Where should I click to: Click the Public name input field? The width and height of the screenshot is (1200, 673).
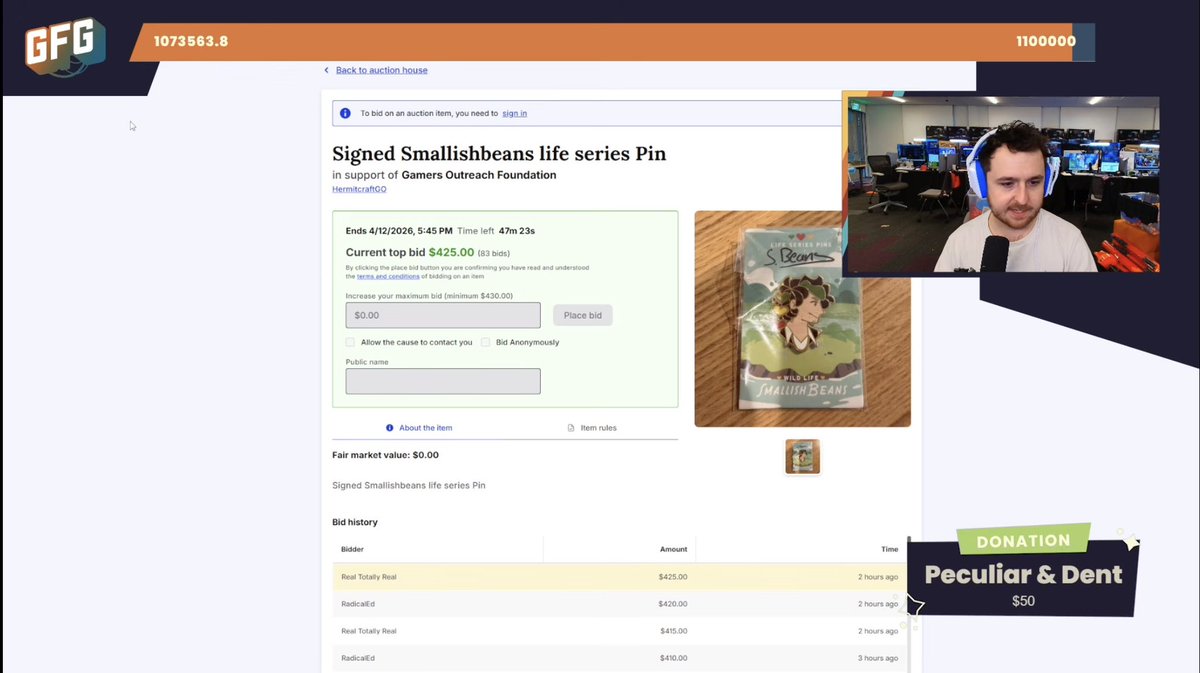pos(443,381)
